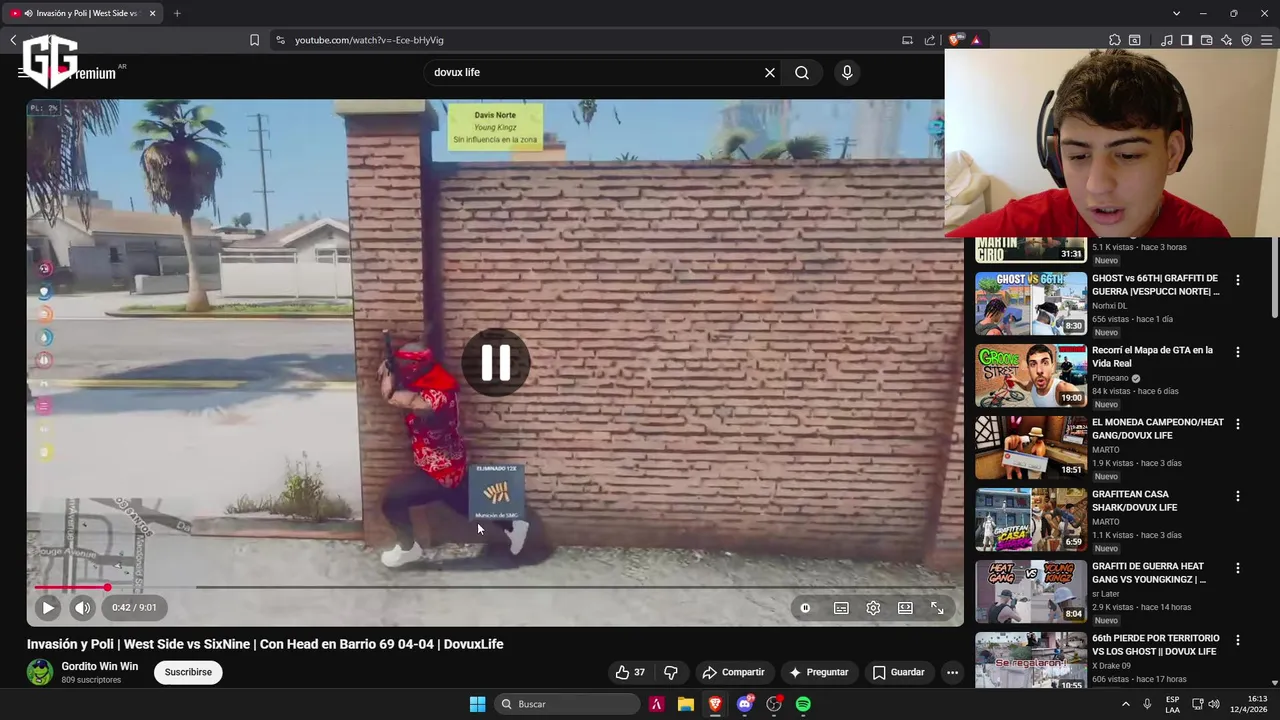The width and height of the screenshot is (1280, 720).
Task: Open options menu for Recorrí el Mapa video
Action: (1238, 352)
